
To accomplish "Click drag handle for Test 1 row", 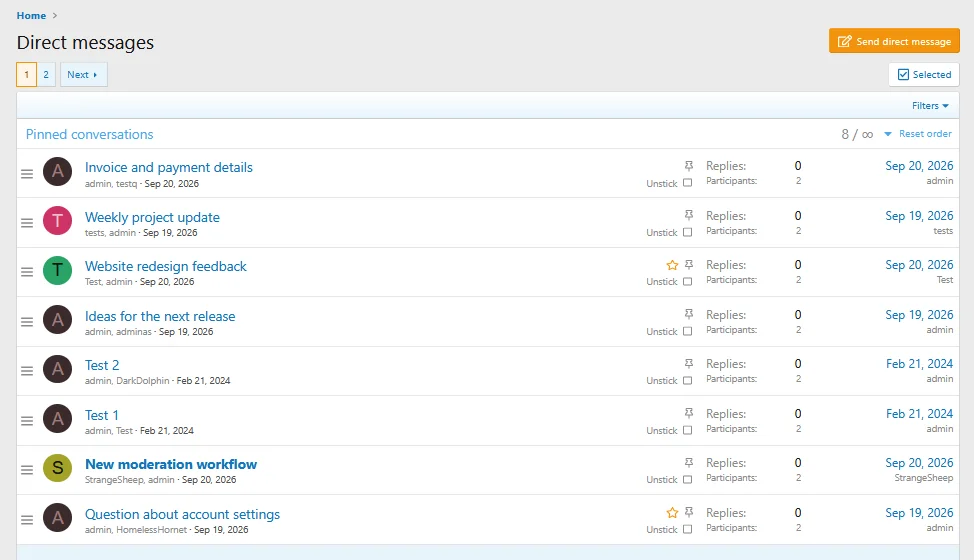I will (27, 421).
